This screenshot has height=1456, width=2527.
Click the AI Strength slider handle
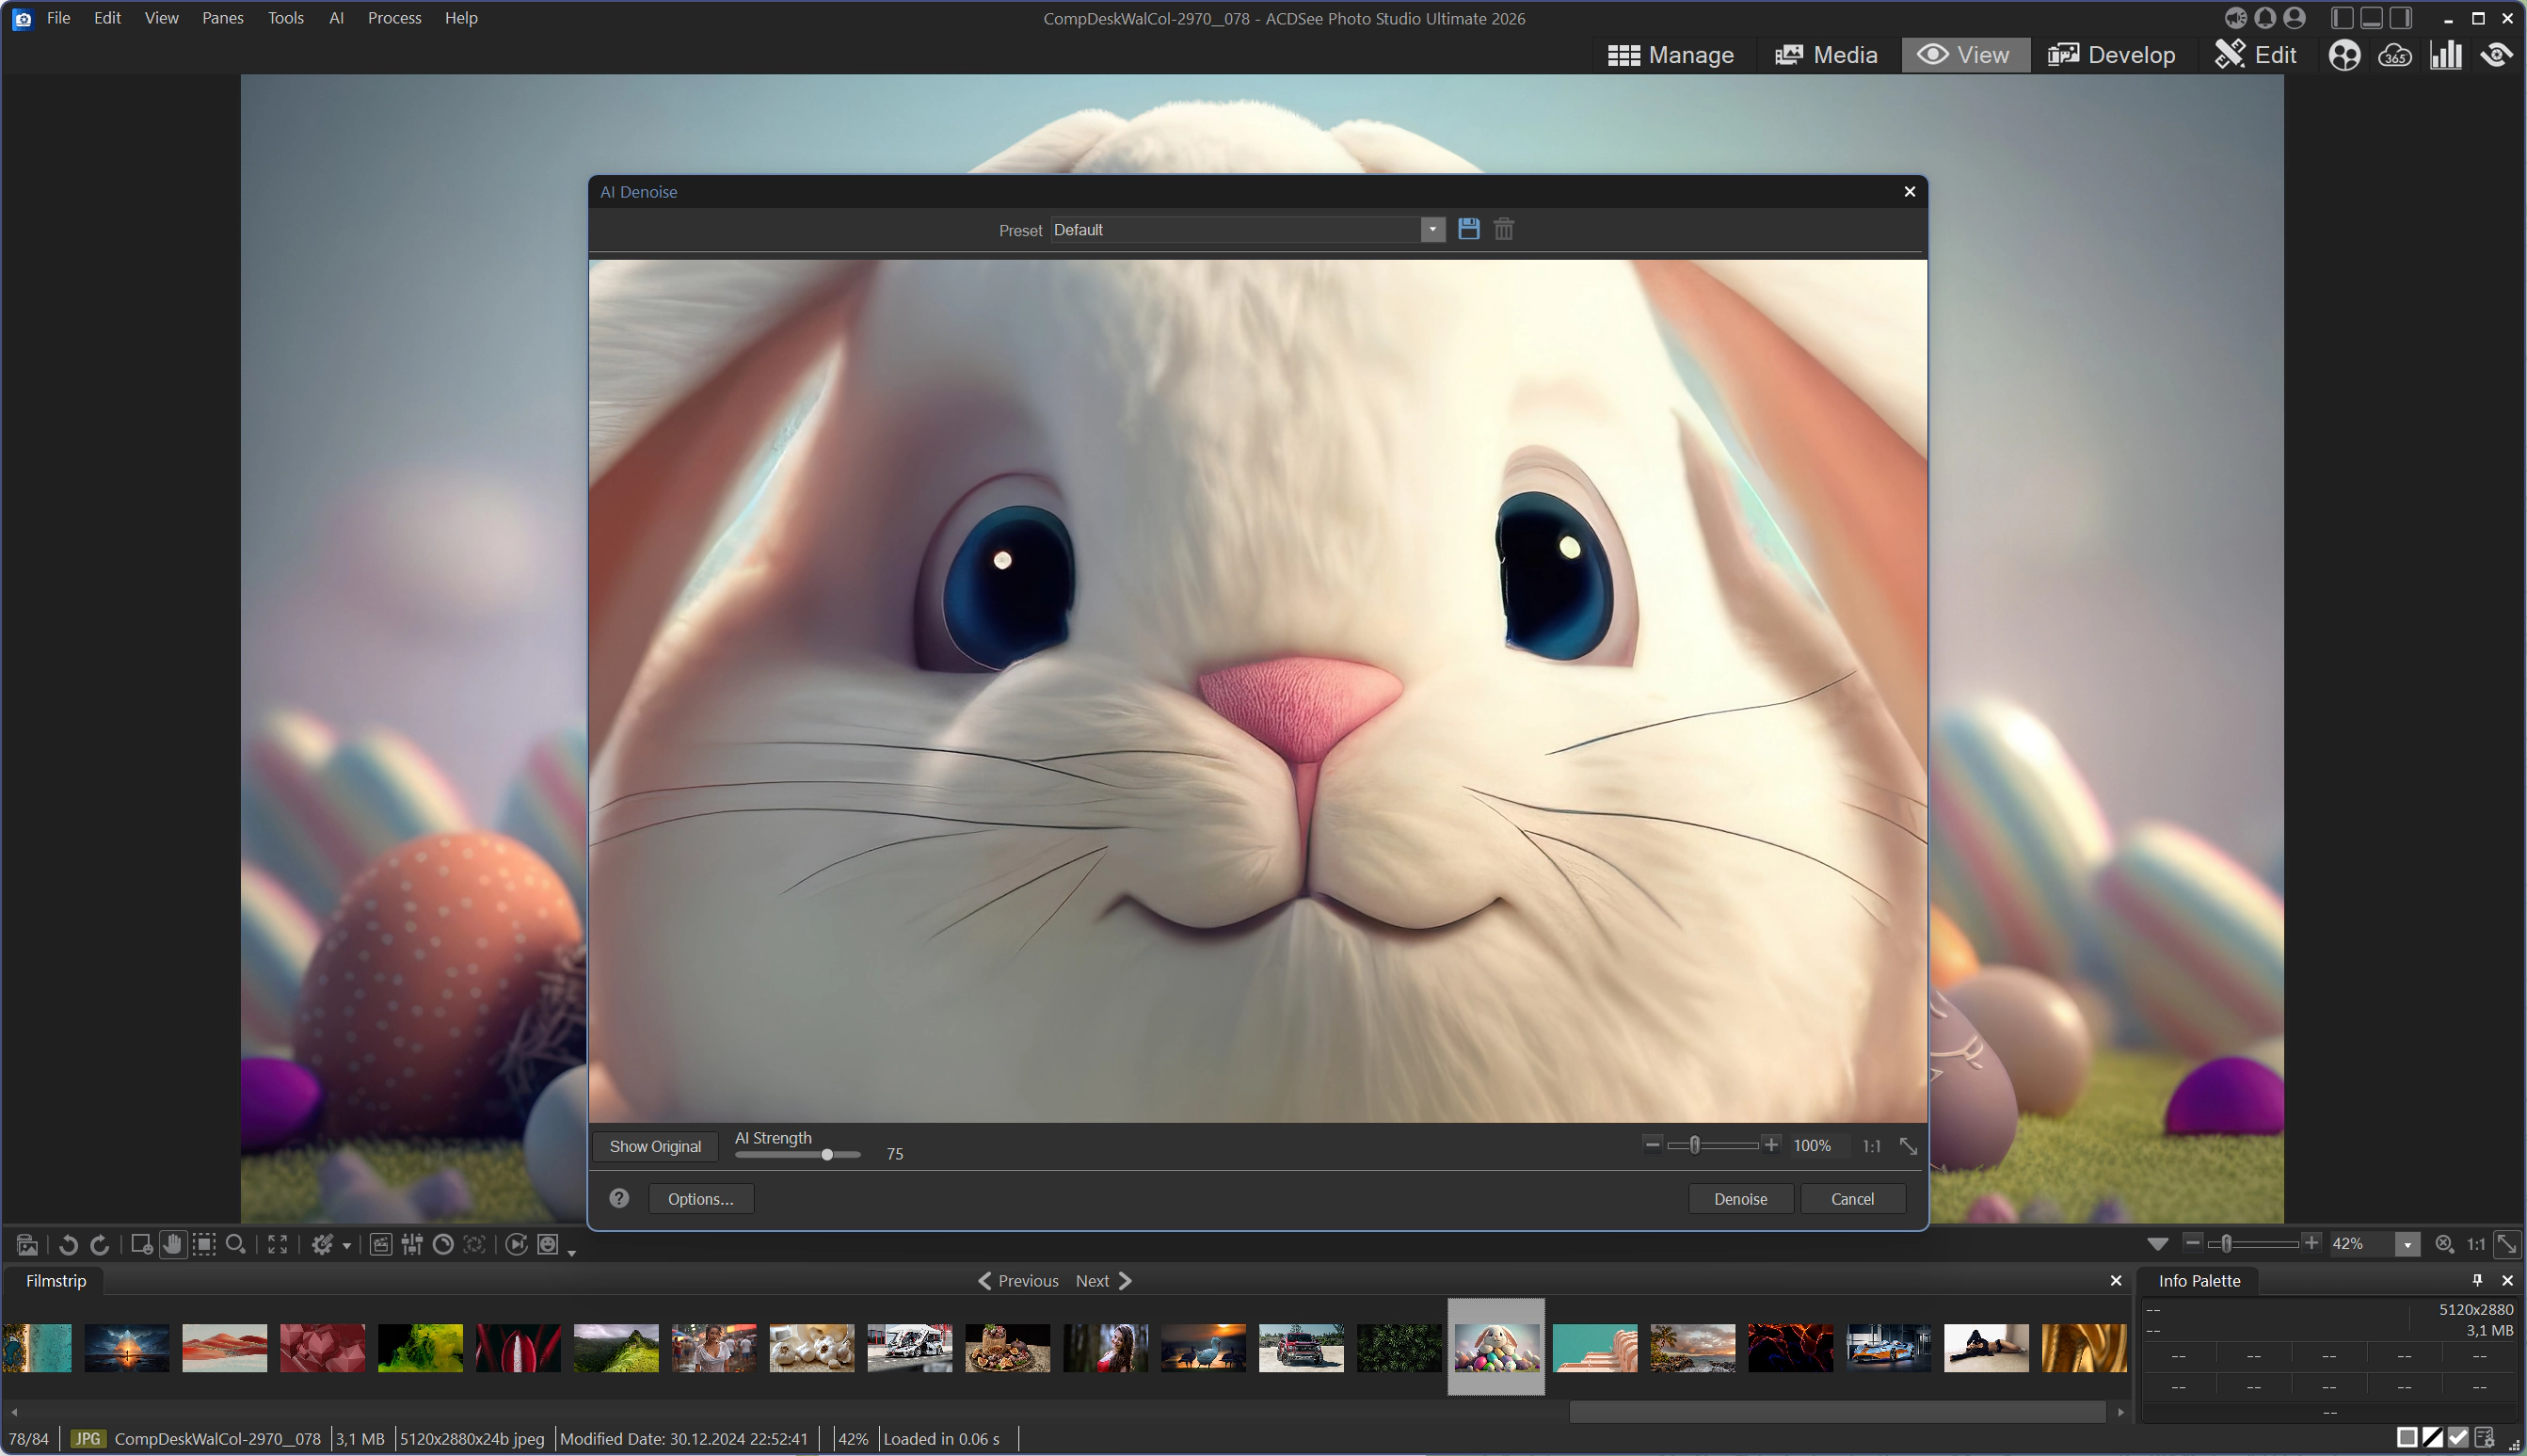point(827,1155)
